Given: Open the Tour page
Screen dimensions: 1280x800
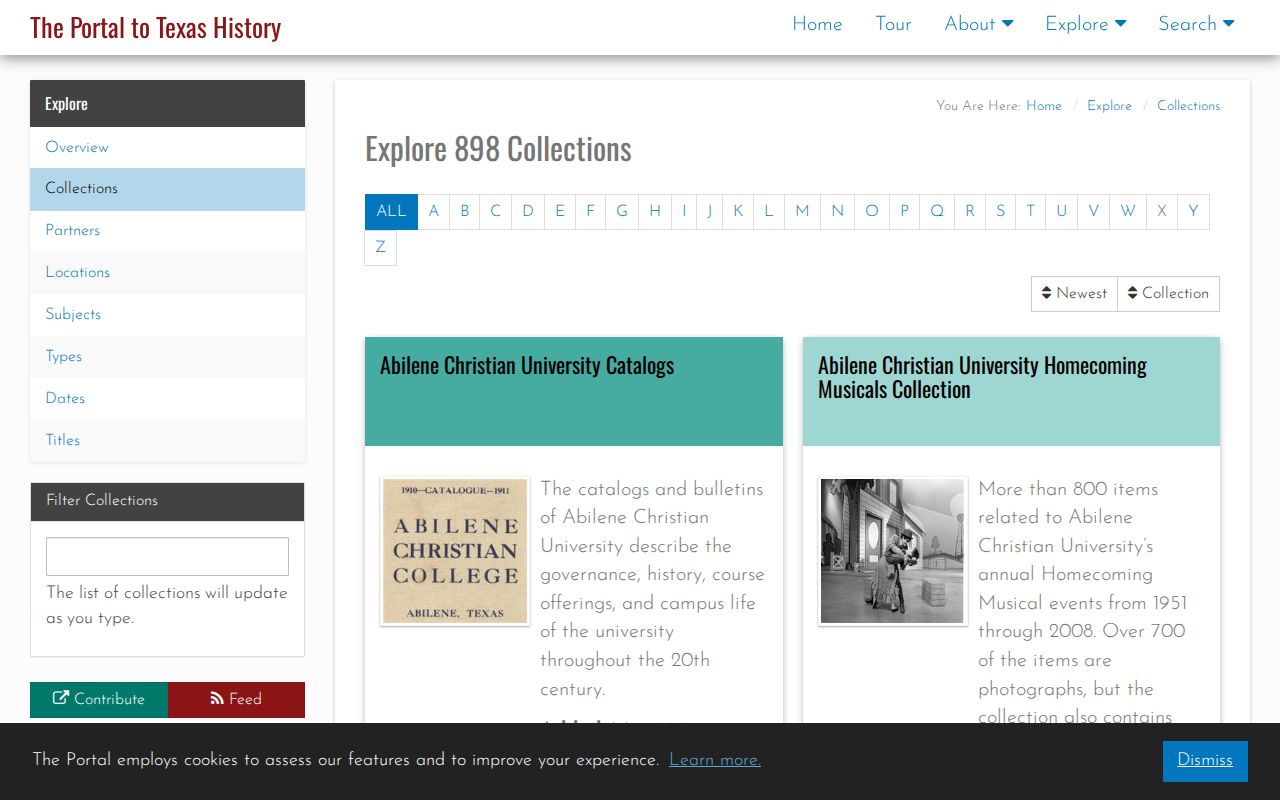Looking at the screenshot, I should pyautogui.click(x=893, y=24).
